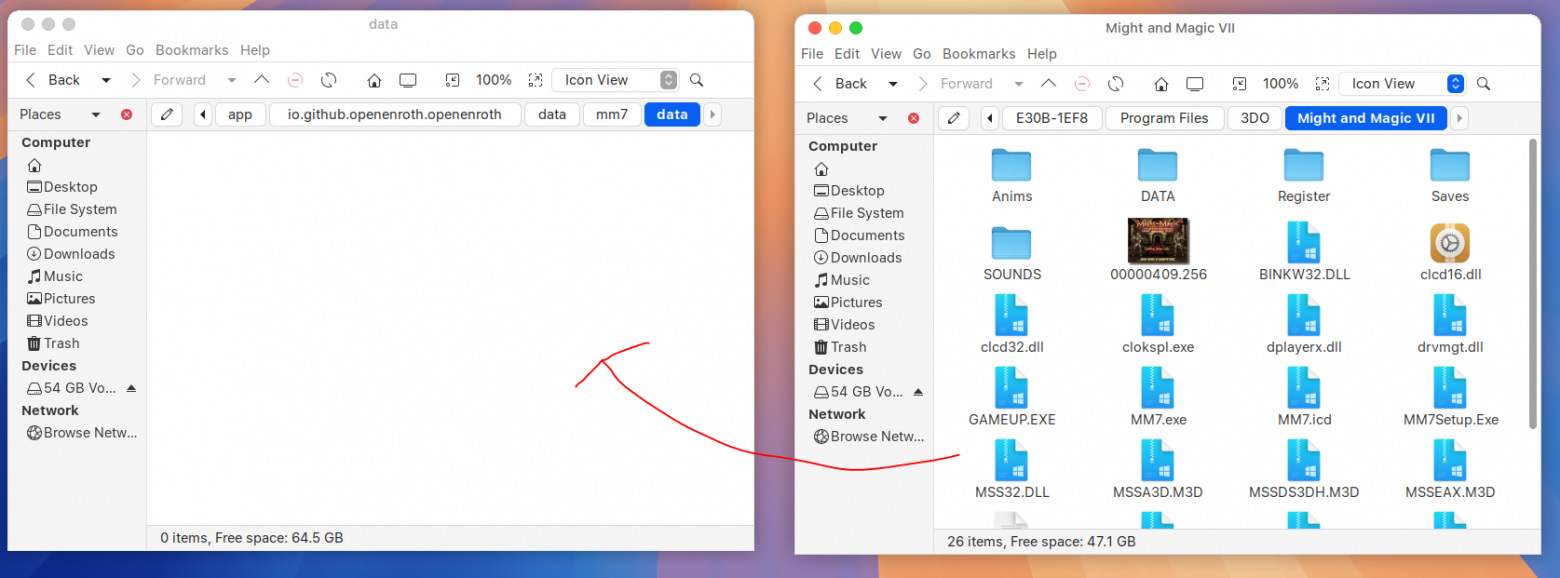This screenshot has width=1560, height=578.
Task: Select the SOUNDS folder
Action: (x=1012, y=253)
